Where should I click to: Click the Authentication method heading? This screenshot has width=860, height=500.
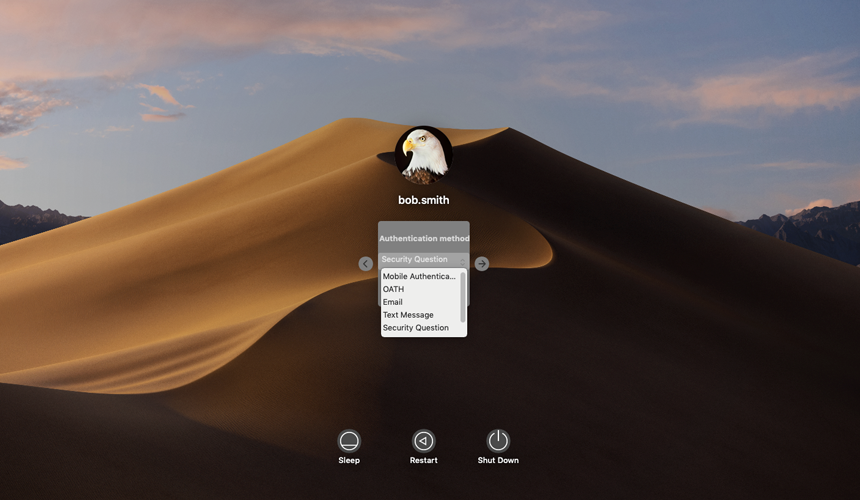[424, 238]
